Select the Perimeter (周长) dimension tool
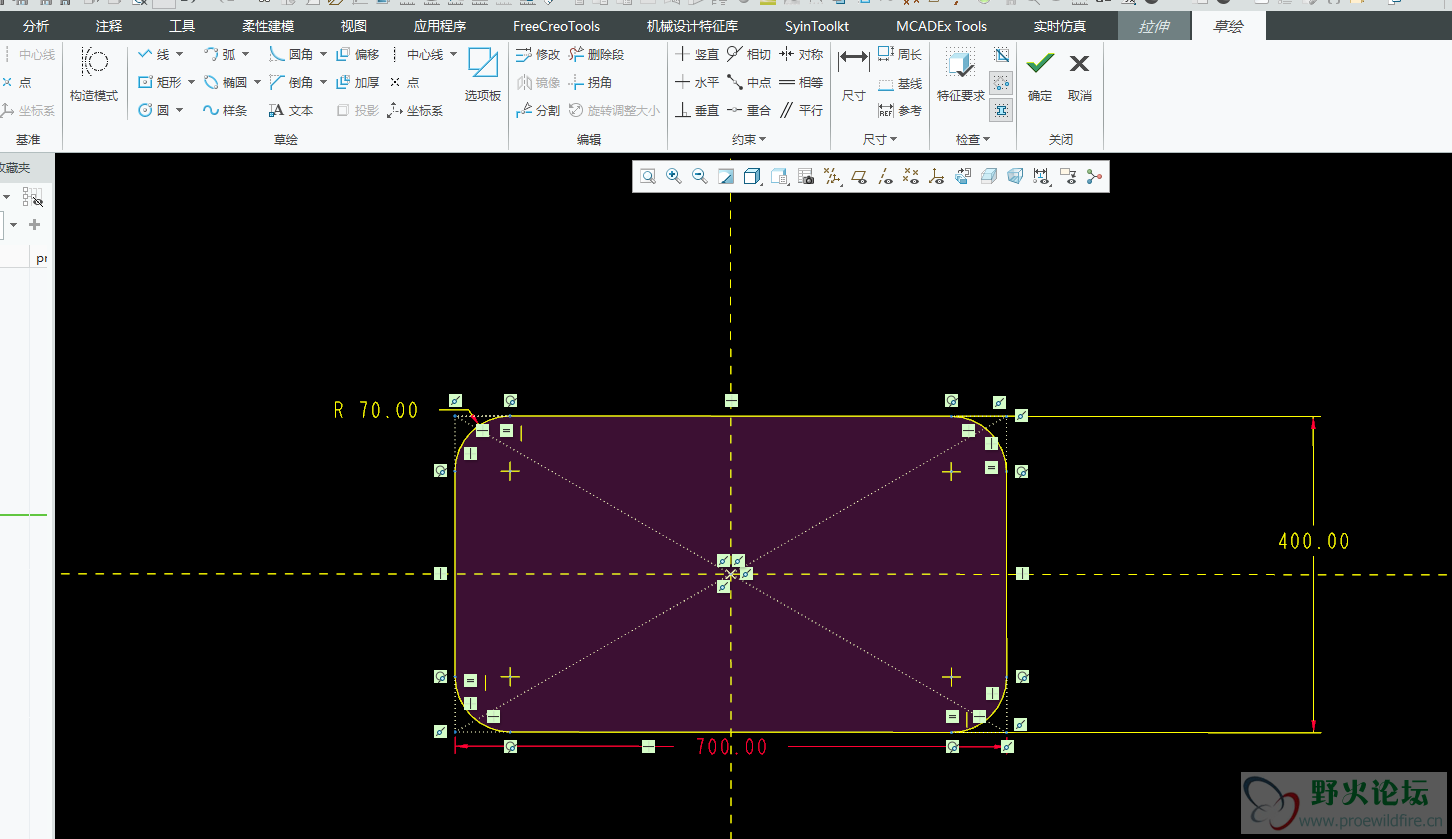The height and width of the screenshot is (839, 1452). (900, 54)
